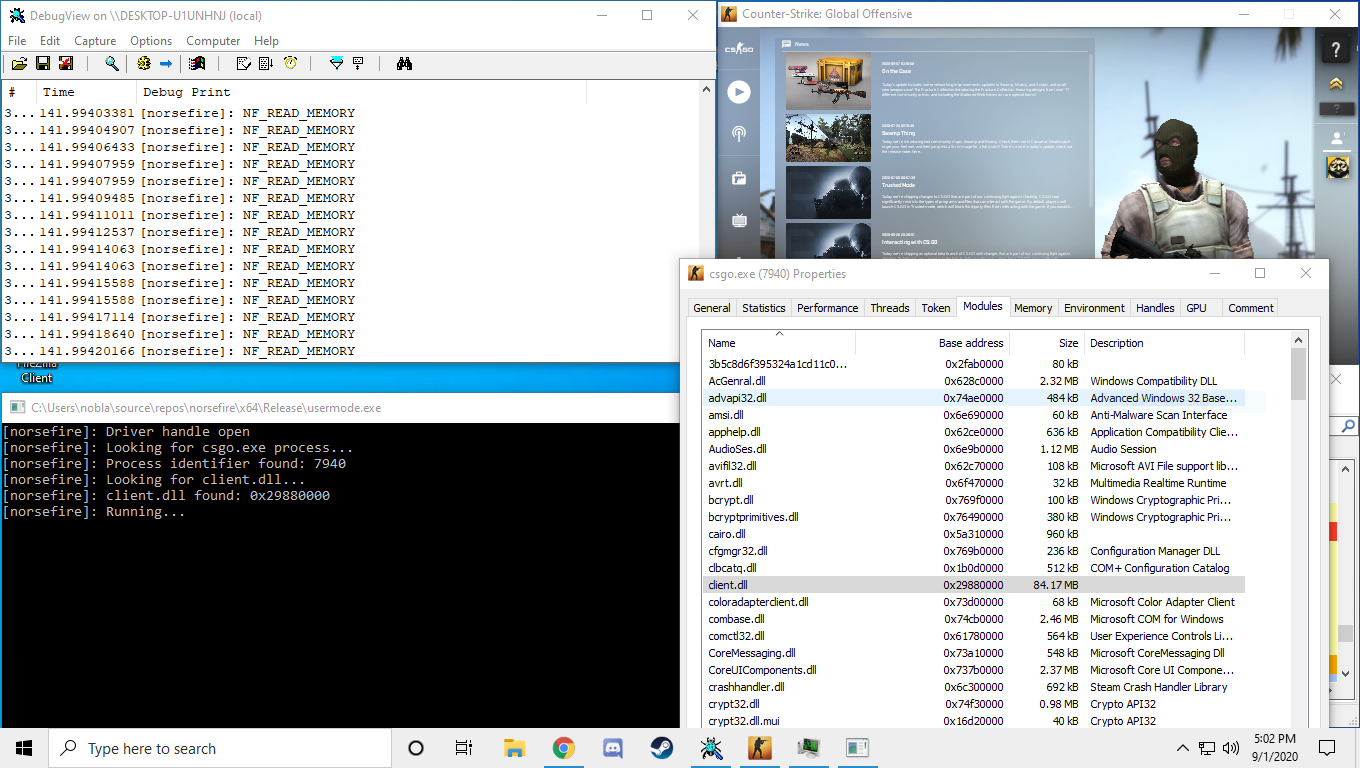
Task: Click the friends list person icon in CS:GO
Action: [1336, 138]
